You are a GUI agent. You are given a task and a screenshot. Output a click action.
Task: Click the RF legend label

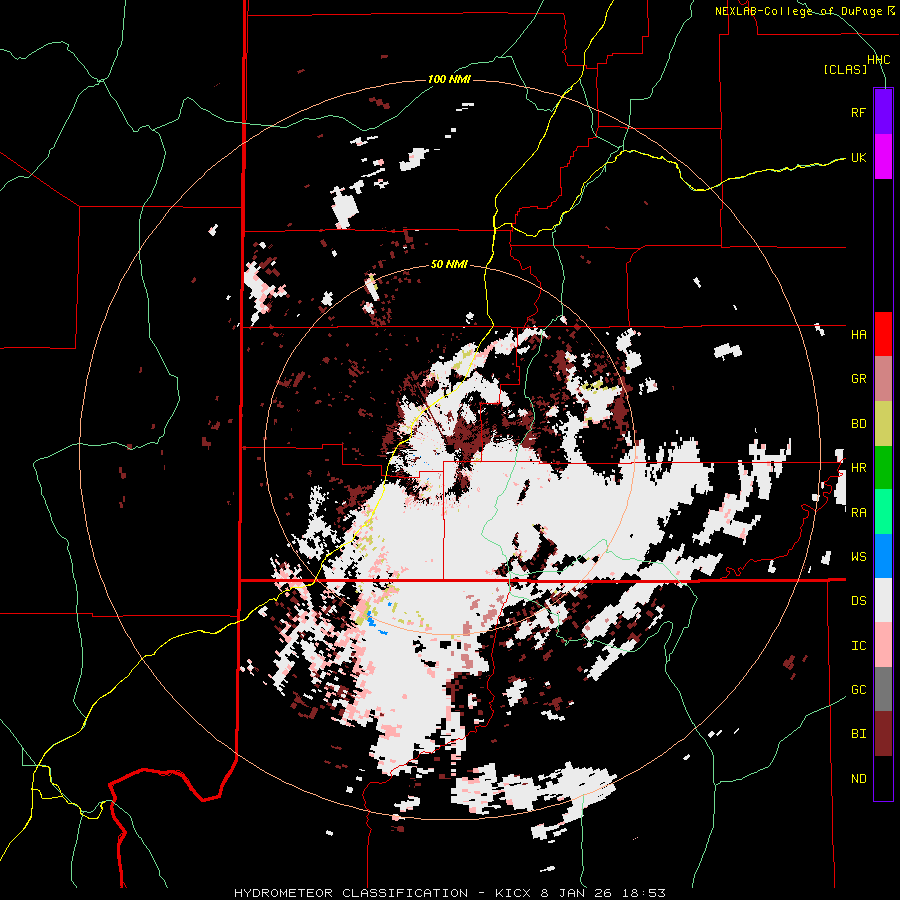tap(858, 112)
